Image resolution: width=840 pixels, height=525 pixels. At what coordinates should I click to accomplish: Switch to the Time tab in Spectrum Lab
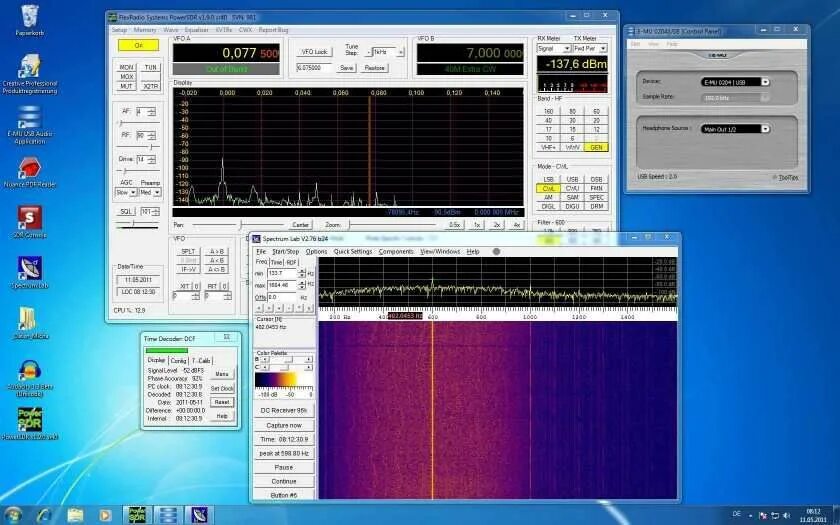(x=276, y=262)
